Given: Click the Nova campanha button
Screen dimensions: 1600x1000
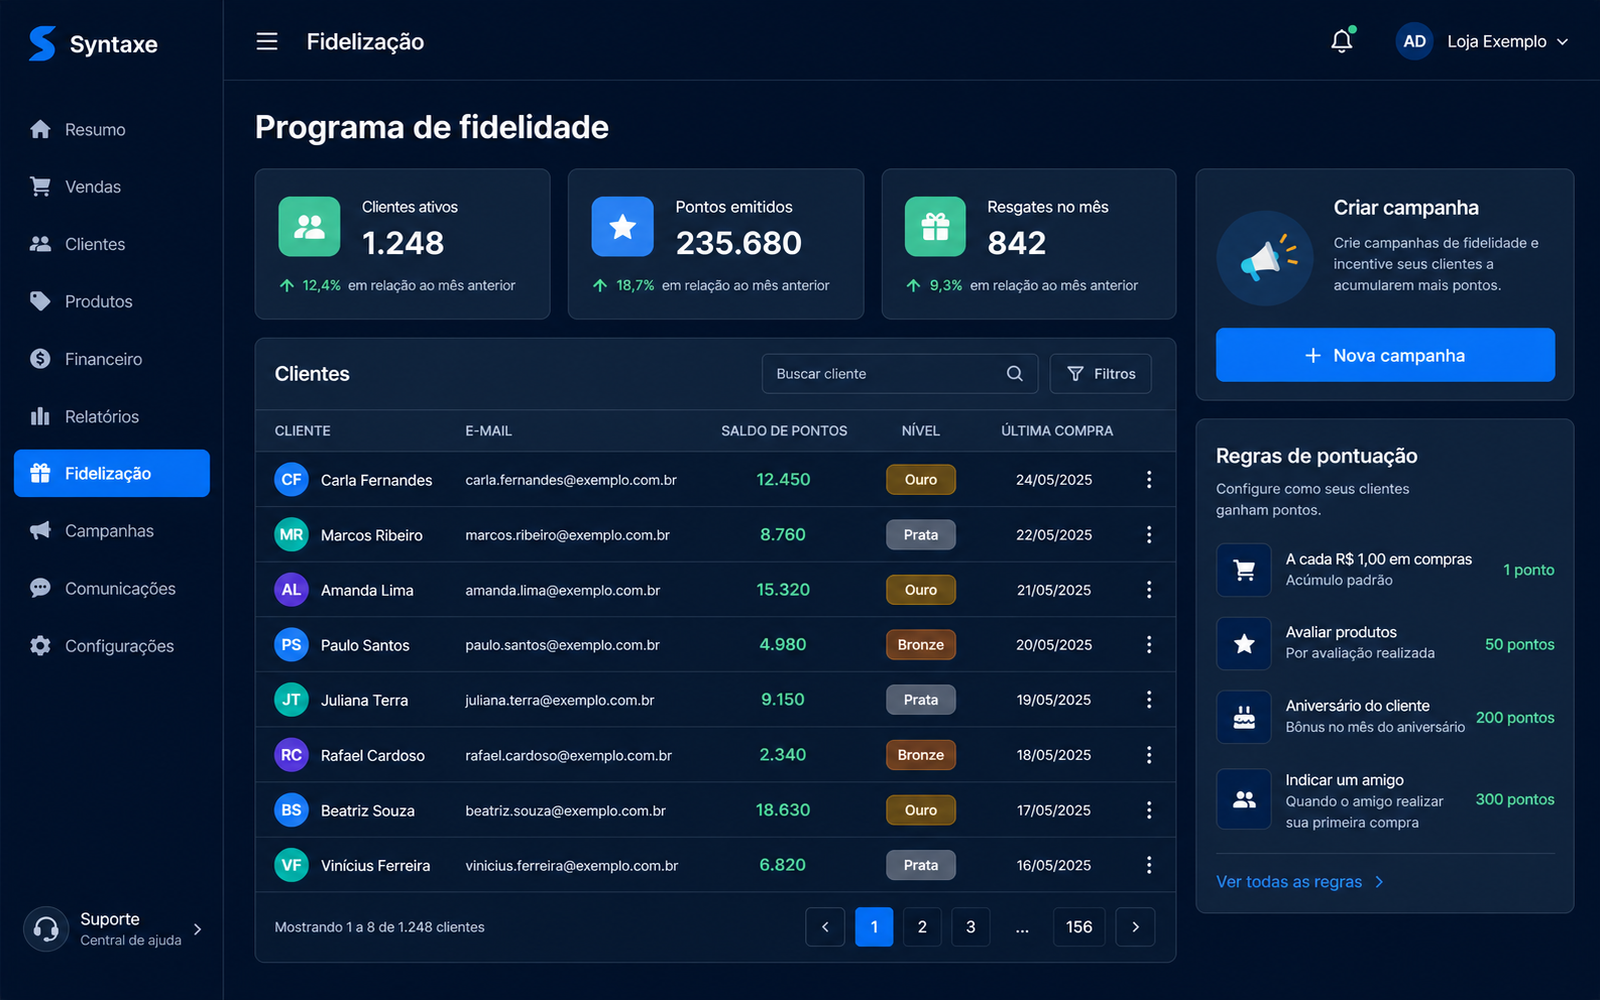Looking at the screenshot, I should point(1385,355).
